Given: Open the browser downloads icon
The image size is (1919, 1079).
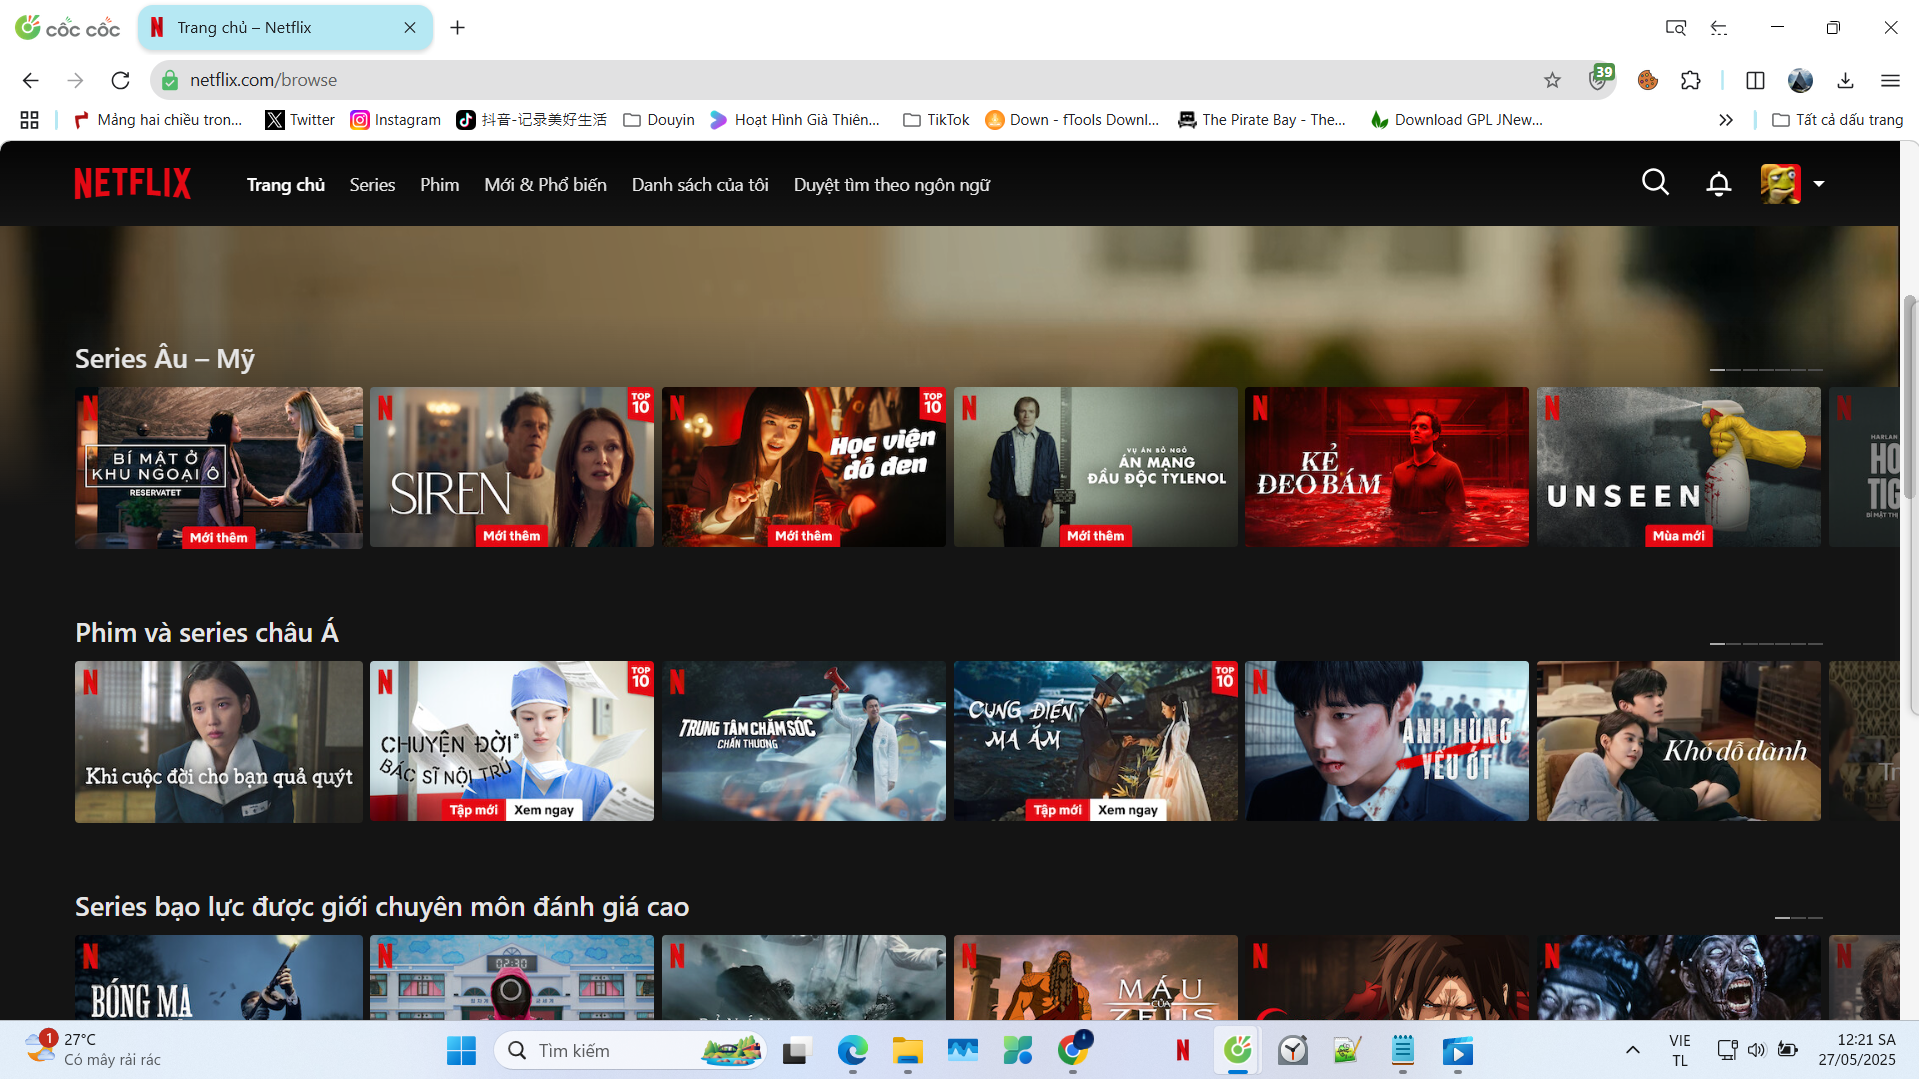Looking at the screenshot, I should pos(1845,80).
